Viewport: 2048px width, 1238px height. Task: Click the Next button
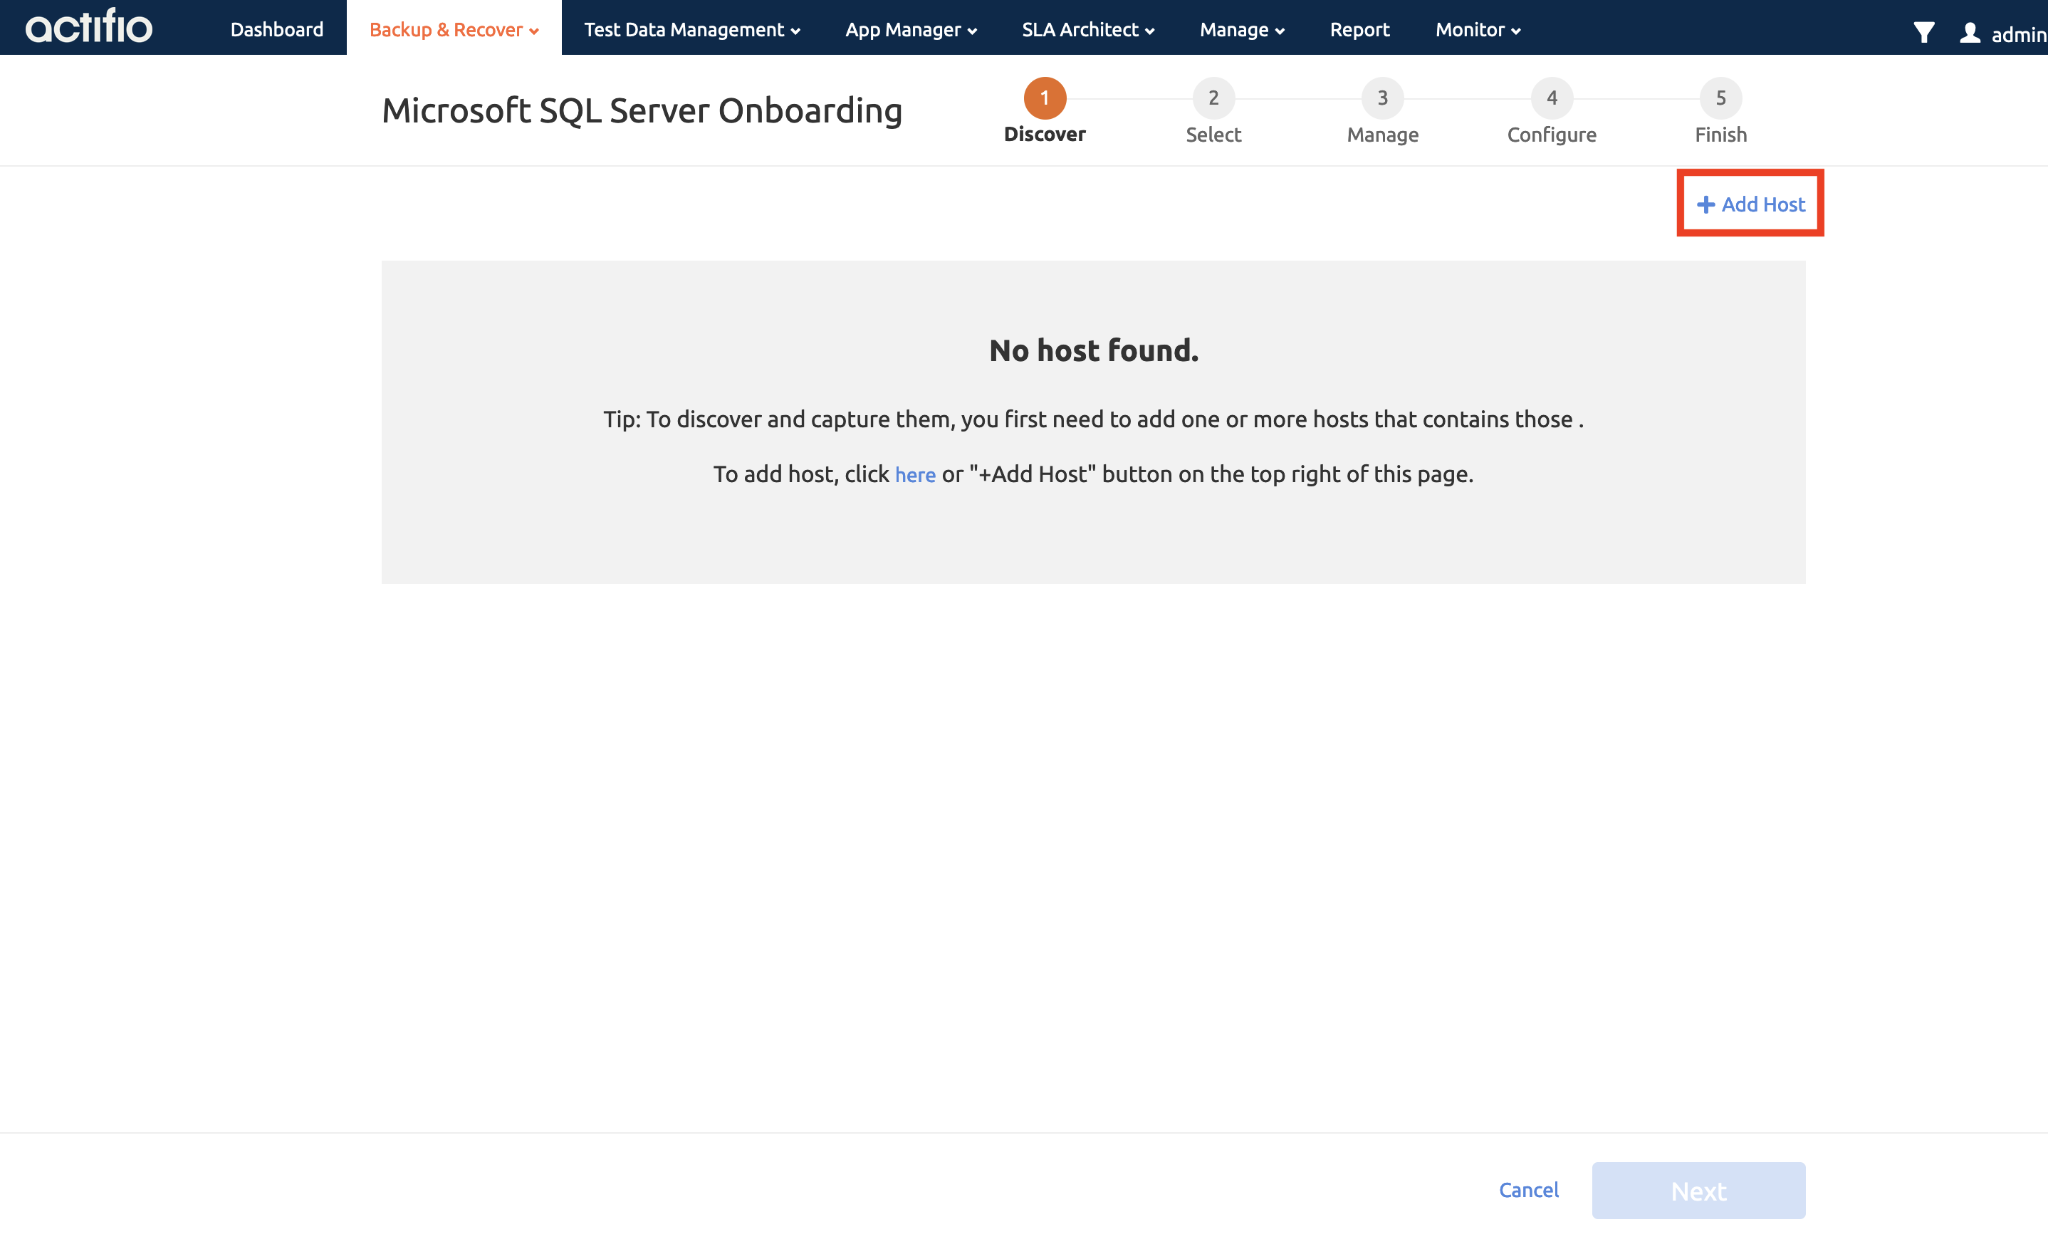tap(1698, 1190)
